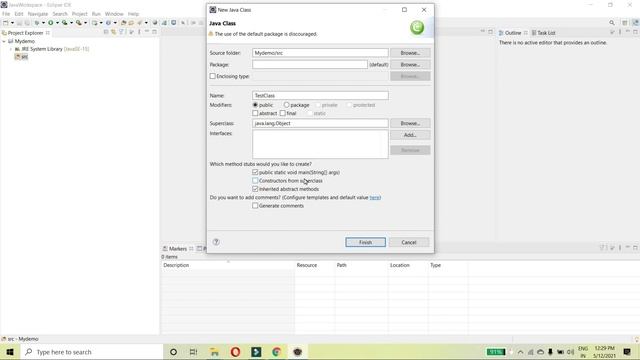The height and width of the screenshot is (360, 640).
Task: Click the green Run toolbar icon
Action: [51, 23]
